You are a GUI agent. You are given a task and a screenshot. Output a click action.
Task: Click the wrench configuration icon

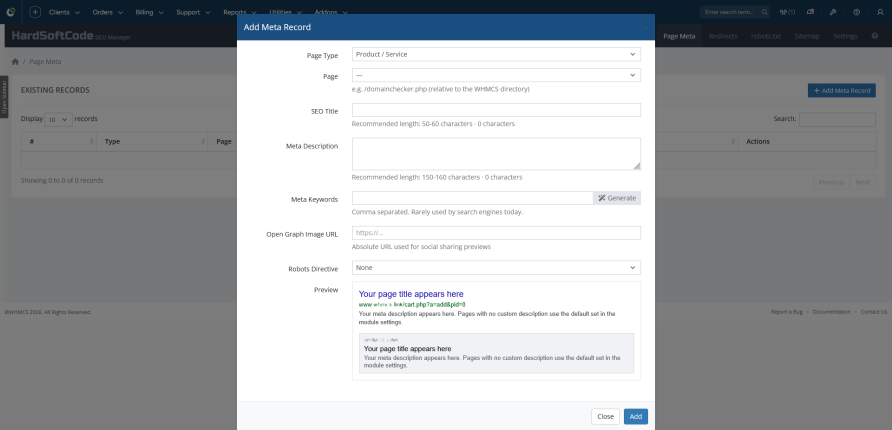pos(833,12)
